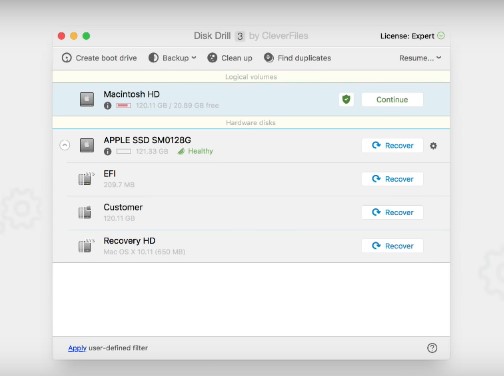Click the Backup half-circle icon
504x376 pixels.
coord(153,58)
